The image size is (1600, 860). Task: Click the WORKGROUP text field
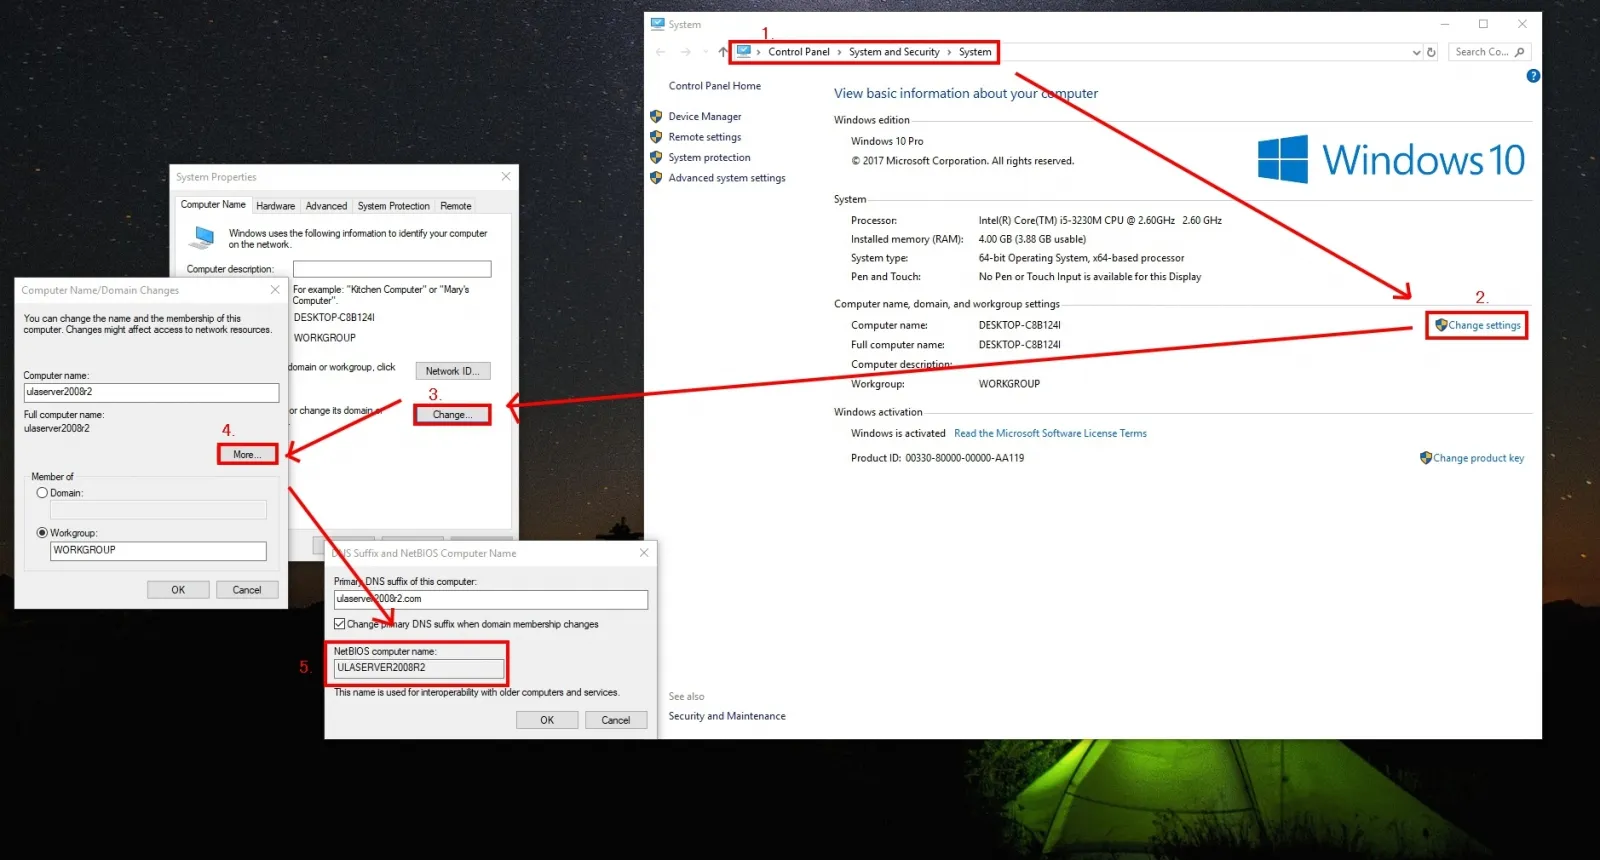tap(158, 551)
